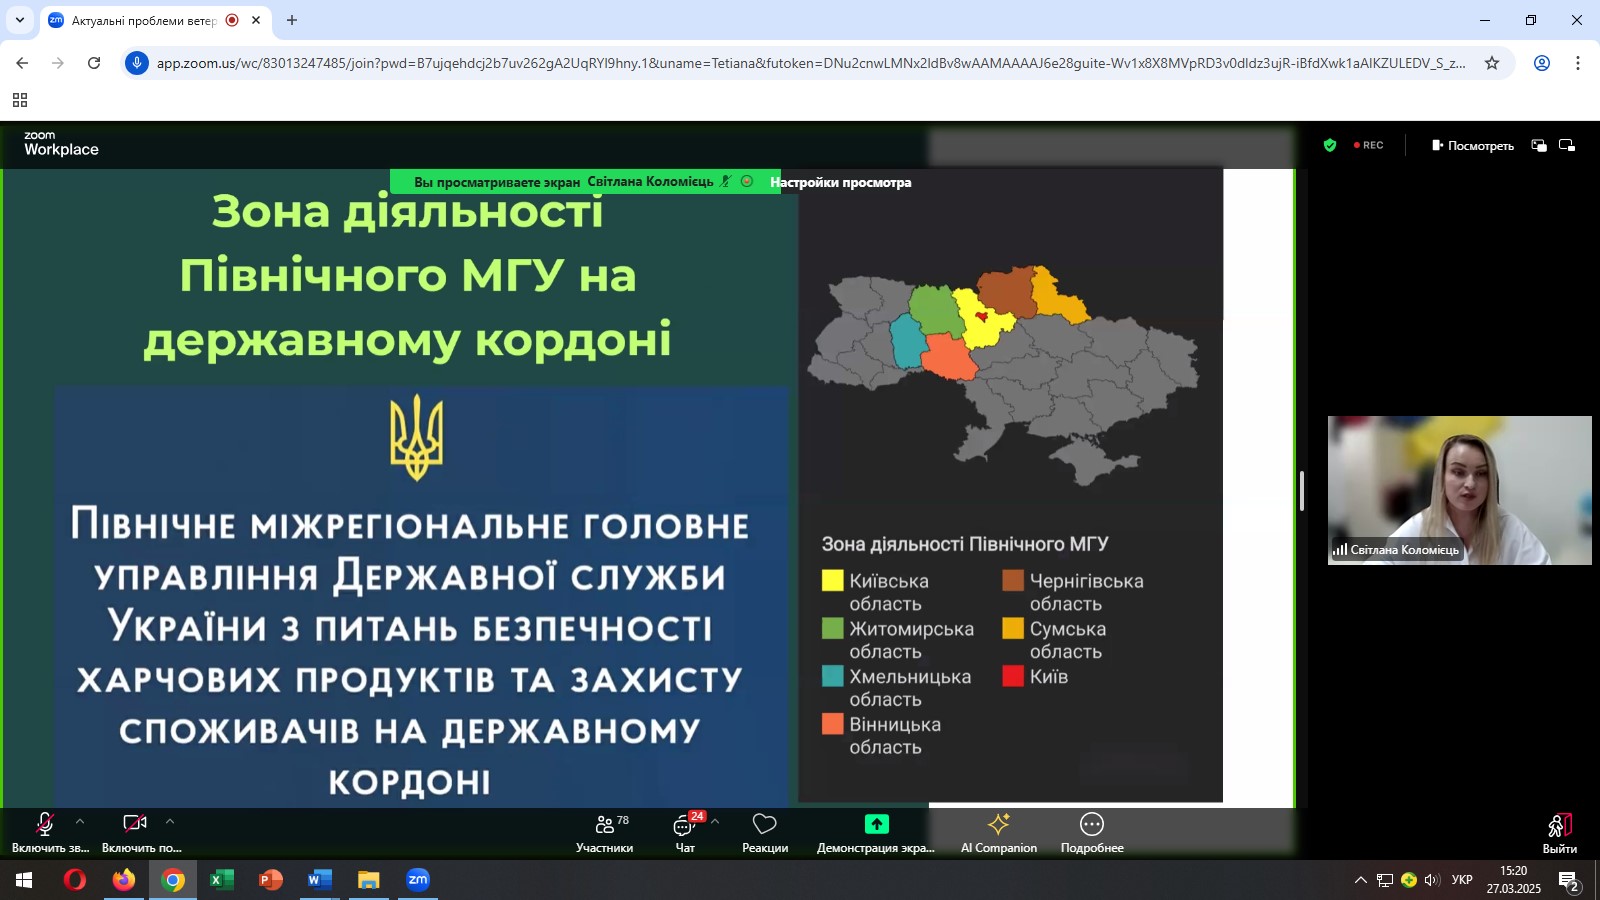Click the green Житомирська область legend swatch
Image resolution: width=1600 pixels, height=900 pixels.
832,629
